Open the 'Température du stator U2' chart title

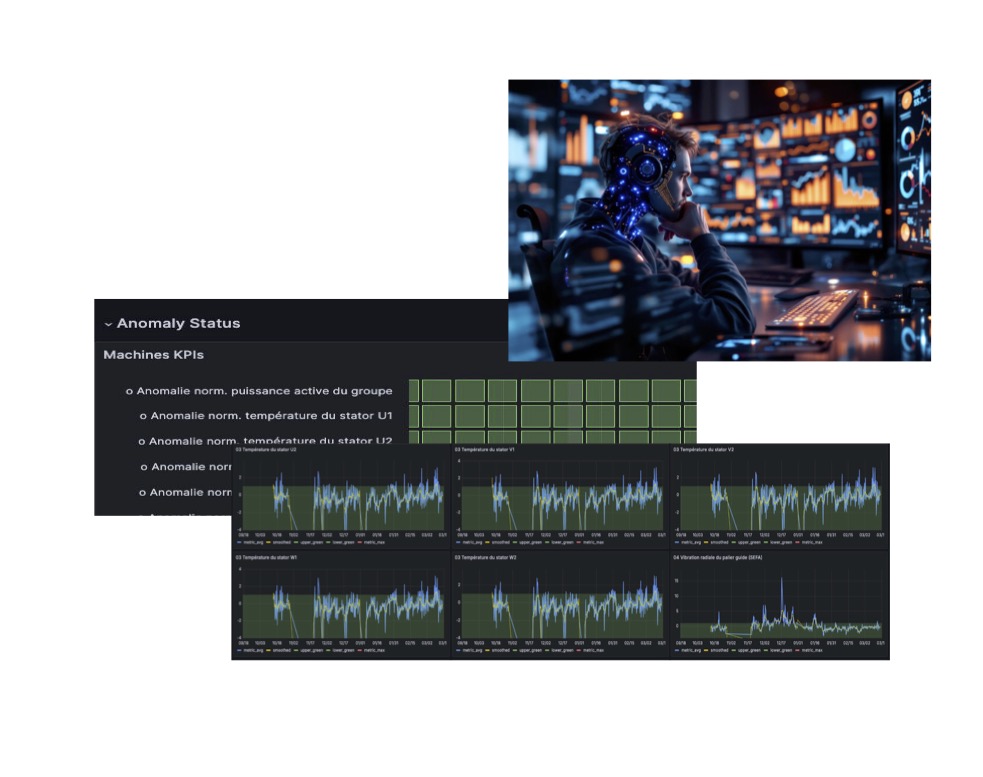tap(266, 450)
